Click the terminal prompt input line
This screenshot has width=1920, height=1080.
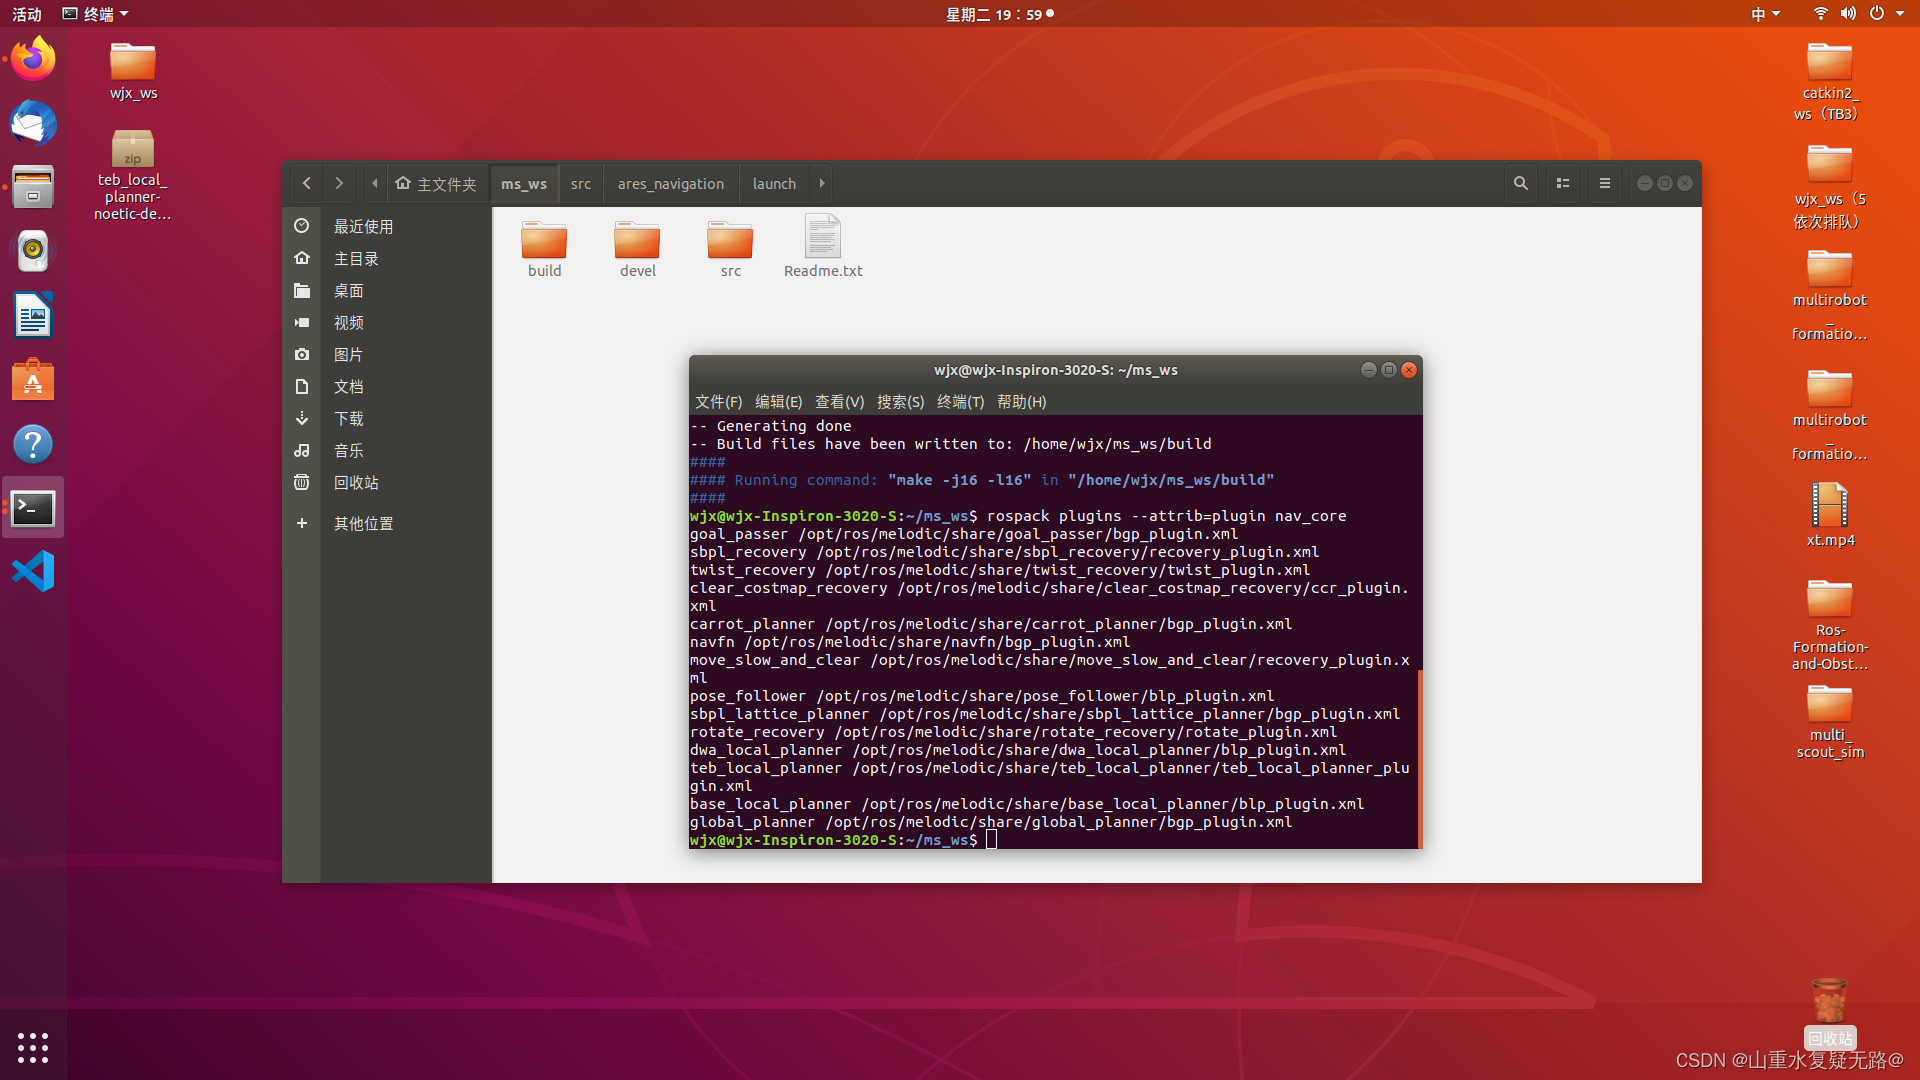tap(1053, 840)
